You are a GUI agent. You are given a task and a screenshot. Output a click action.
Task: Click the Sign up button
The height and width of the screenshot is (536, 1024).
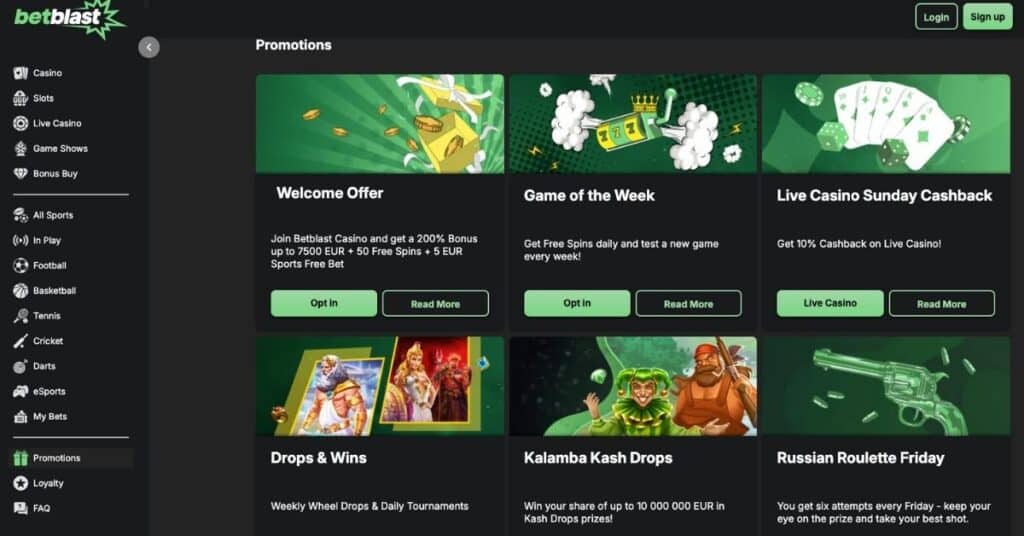coord(987,17)
